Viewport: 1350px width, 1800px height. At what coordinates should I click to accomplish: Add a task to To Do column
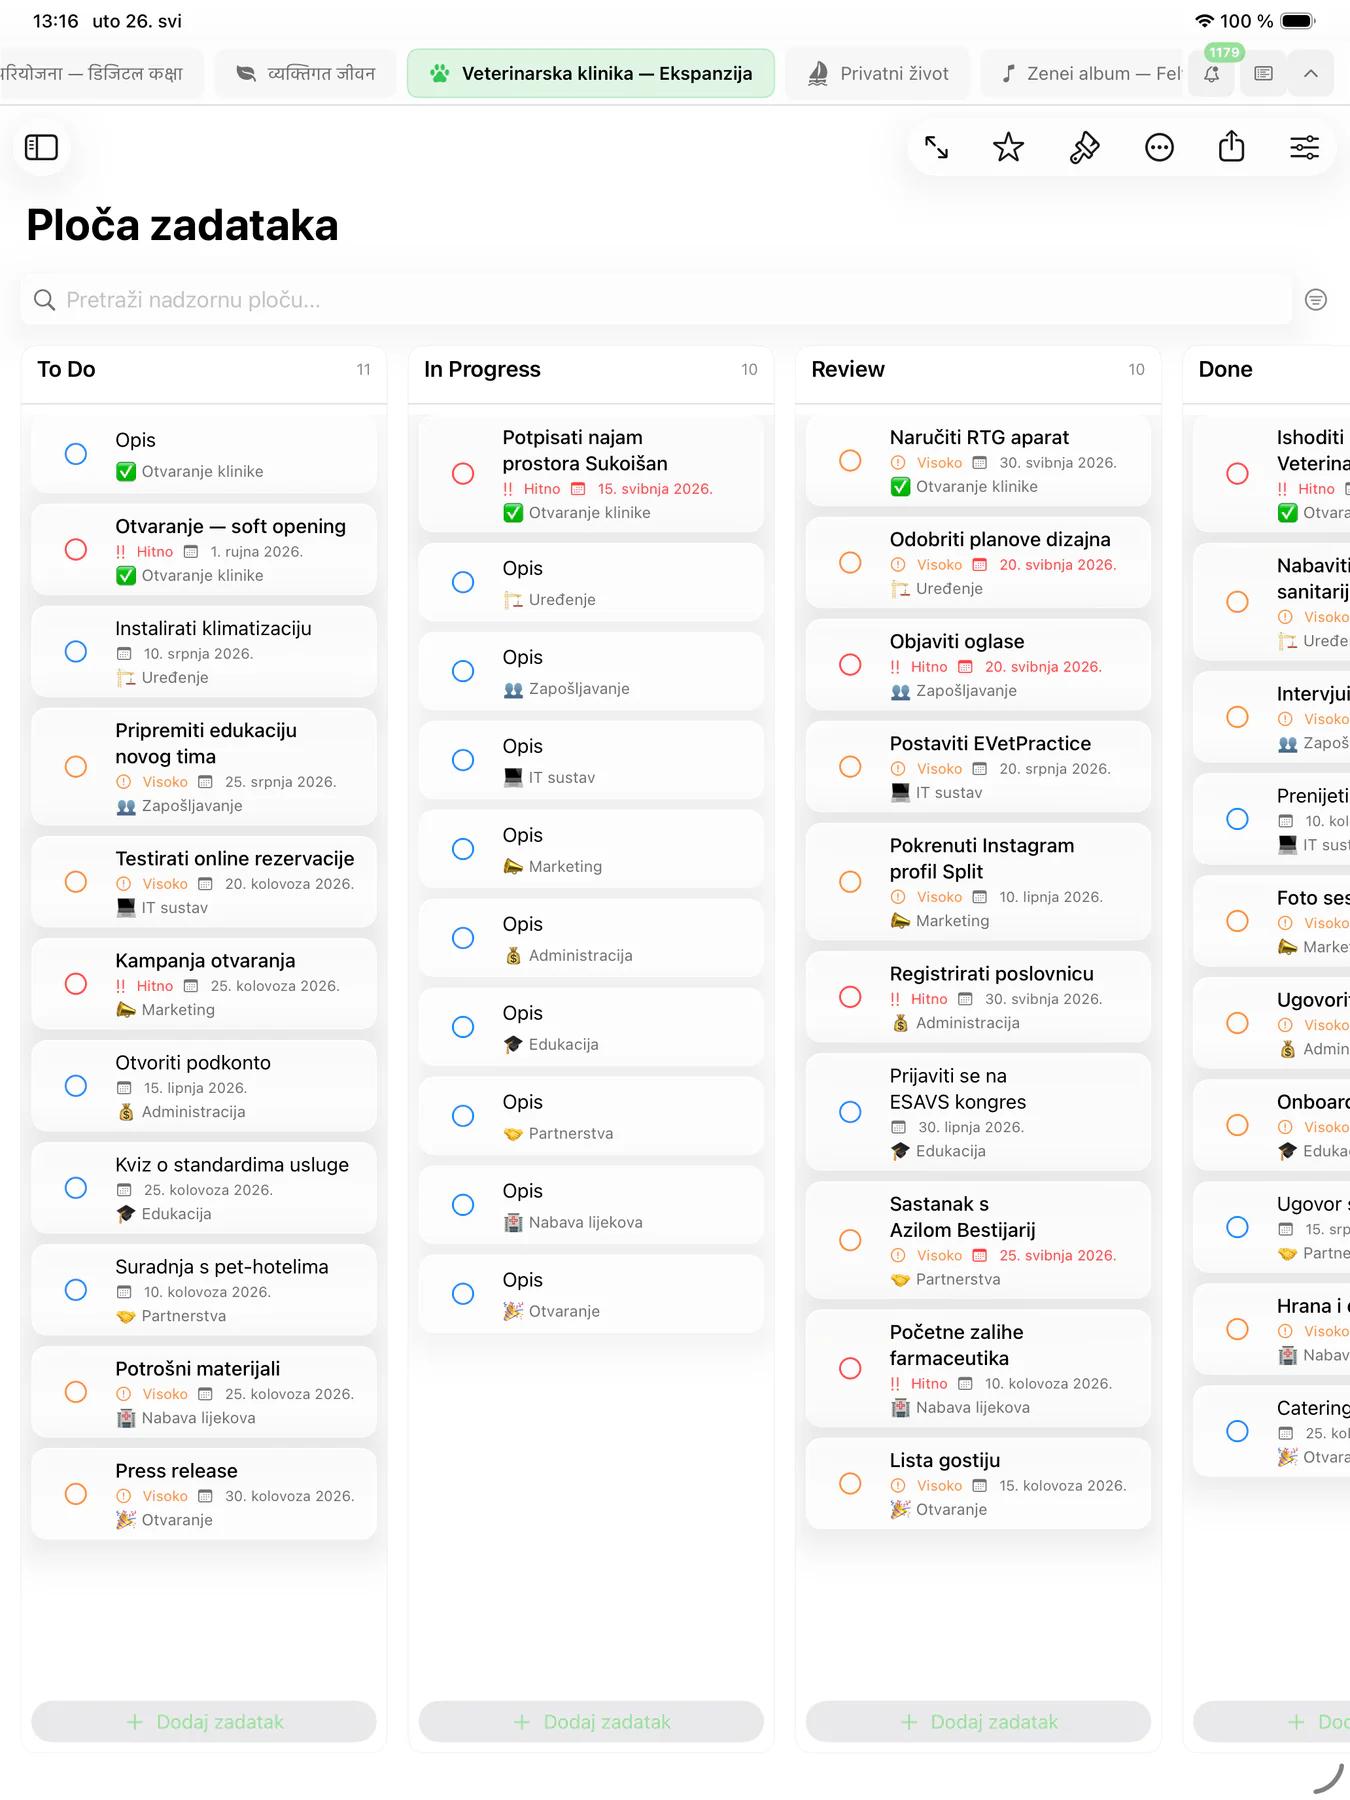(x=204, y=1722)
